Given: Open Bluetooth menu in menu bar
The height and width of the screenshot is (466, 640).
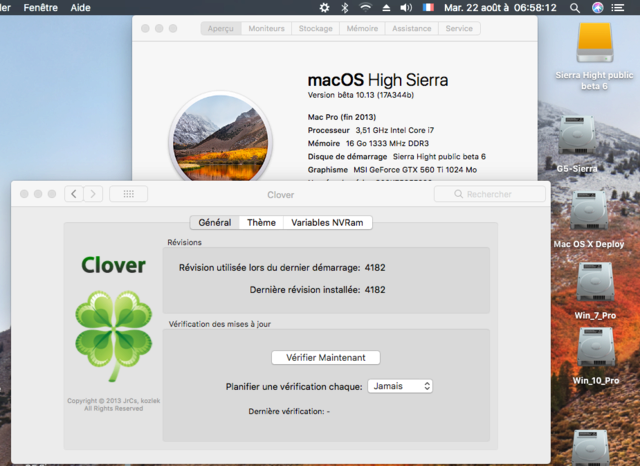Looking at the screenshot, I should 345,7.
